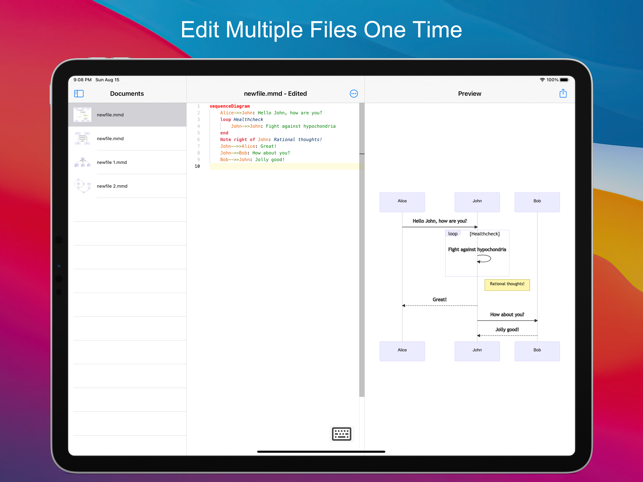643x482 pixels.
Task: Click the time '9:08 PM' in status bar
Action: [82, 80]
